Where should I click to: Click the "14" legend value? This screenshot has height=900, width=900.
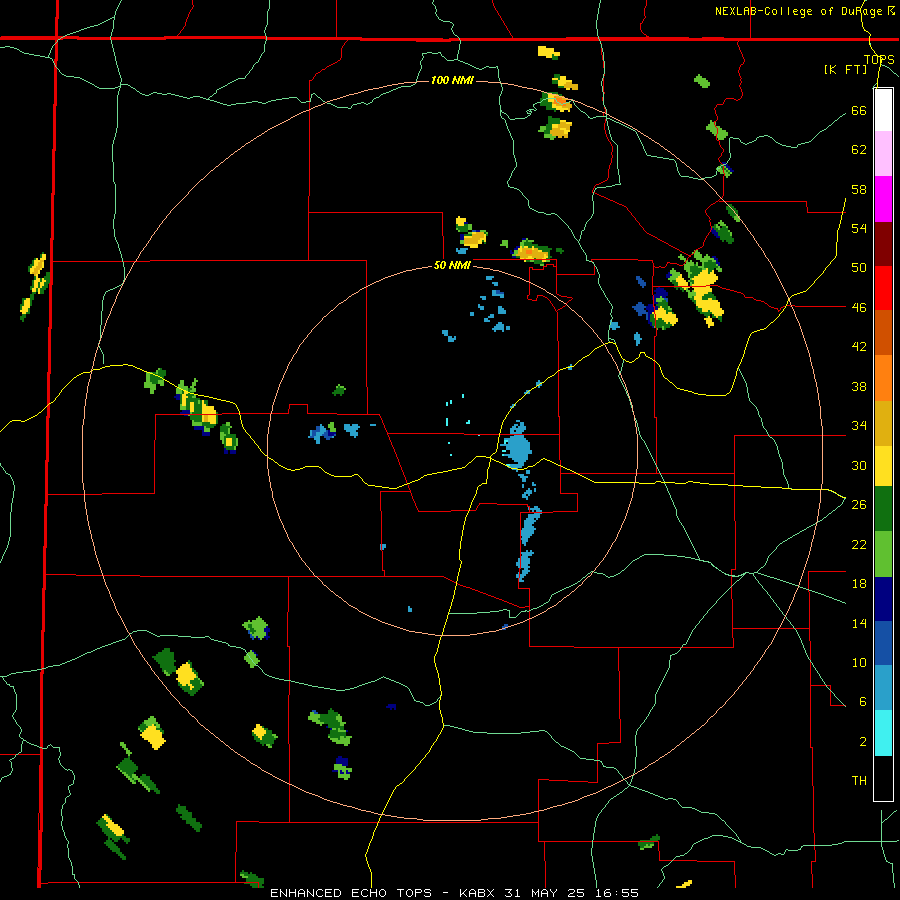tap(859, 623)
